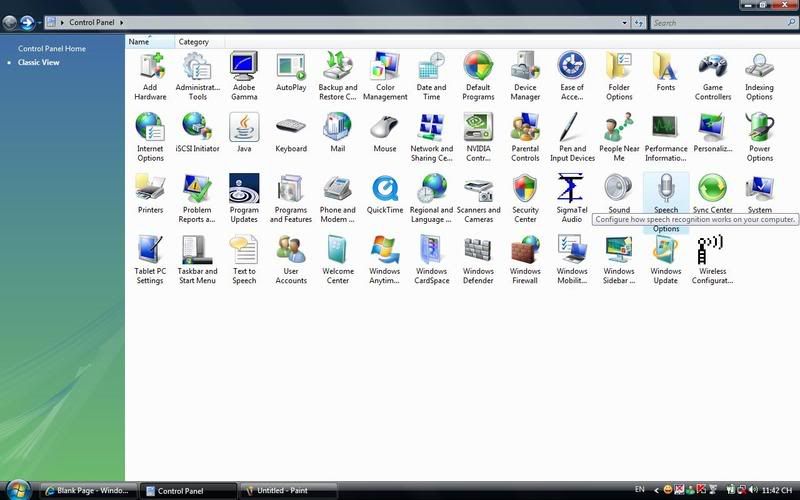800x500 pixels.
Task: Open Phone and Modem Options
Action: pyautogui.click(x=338, y=198)
